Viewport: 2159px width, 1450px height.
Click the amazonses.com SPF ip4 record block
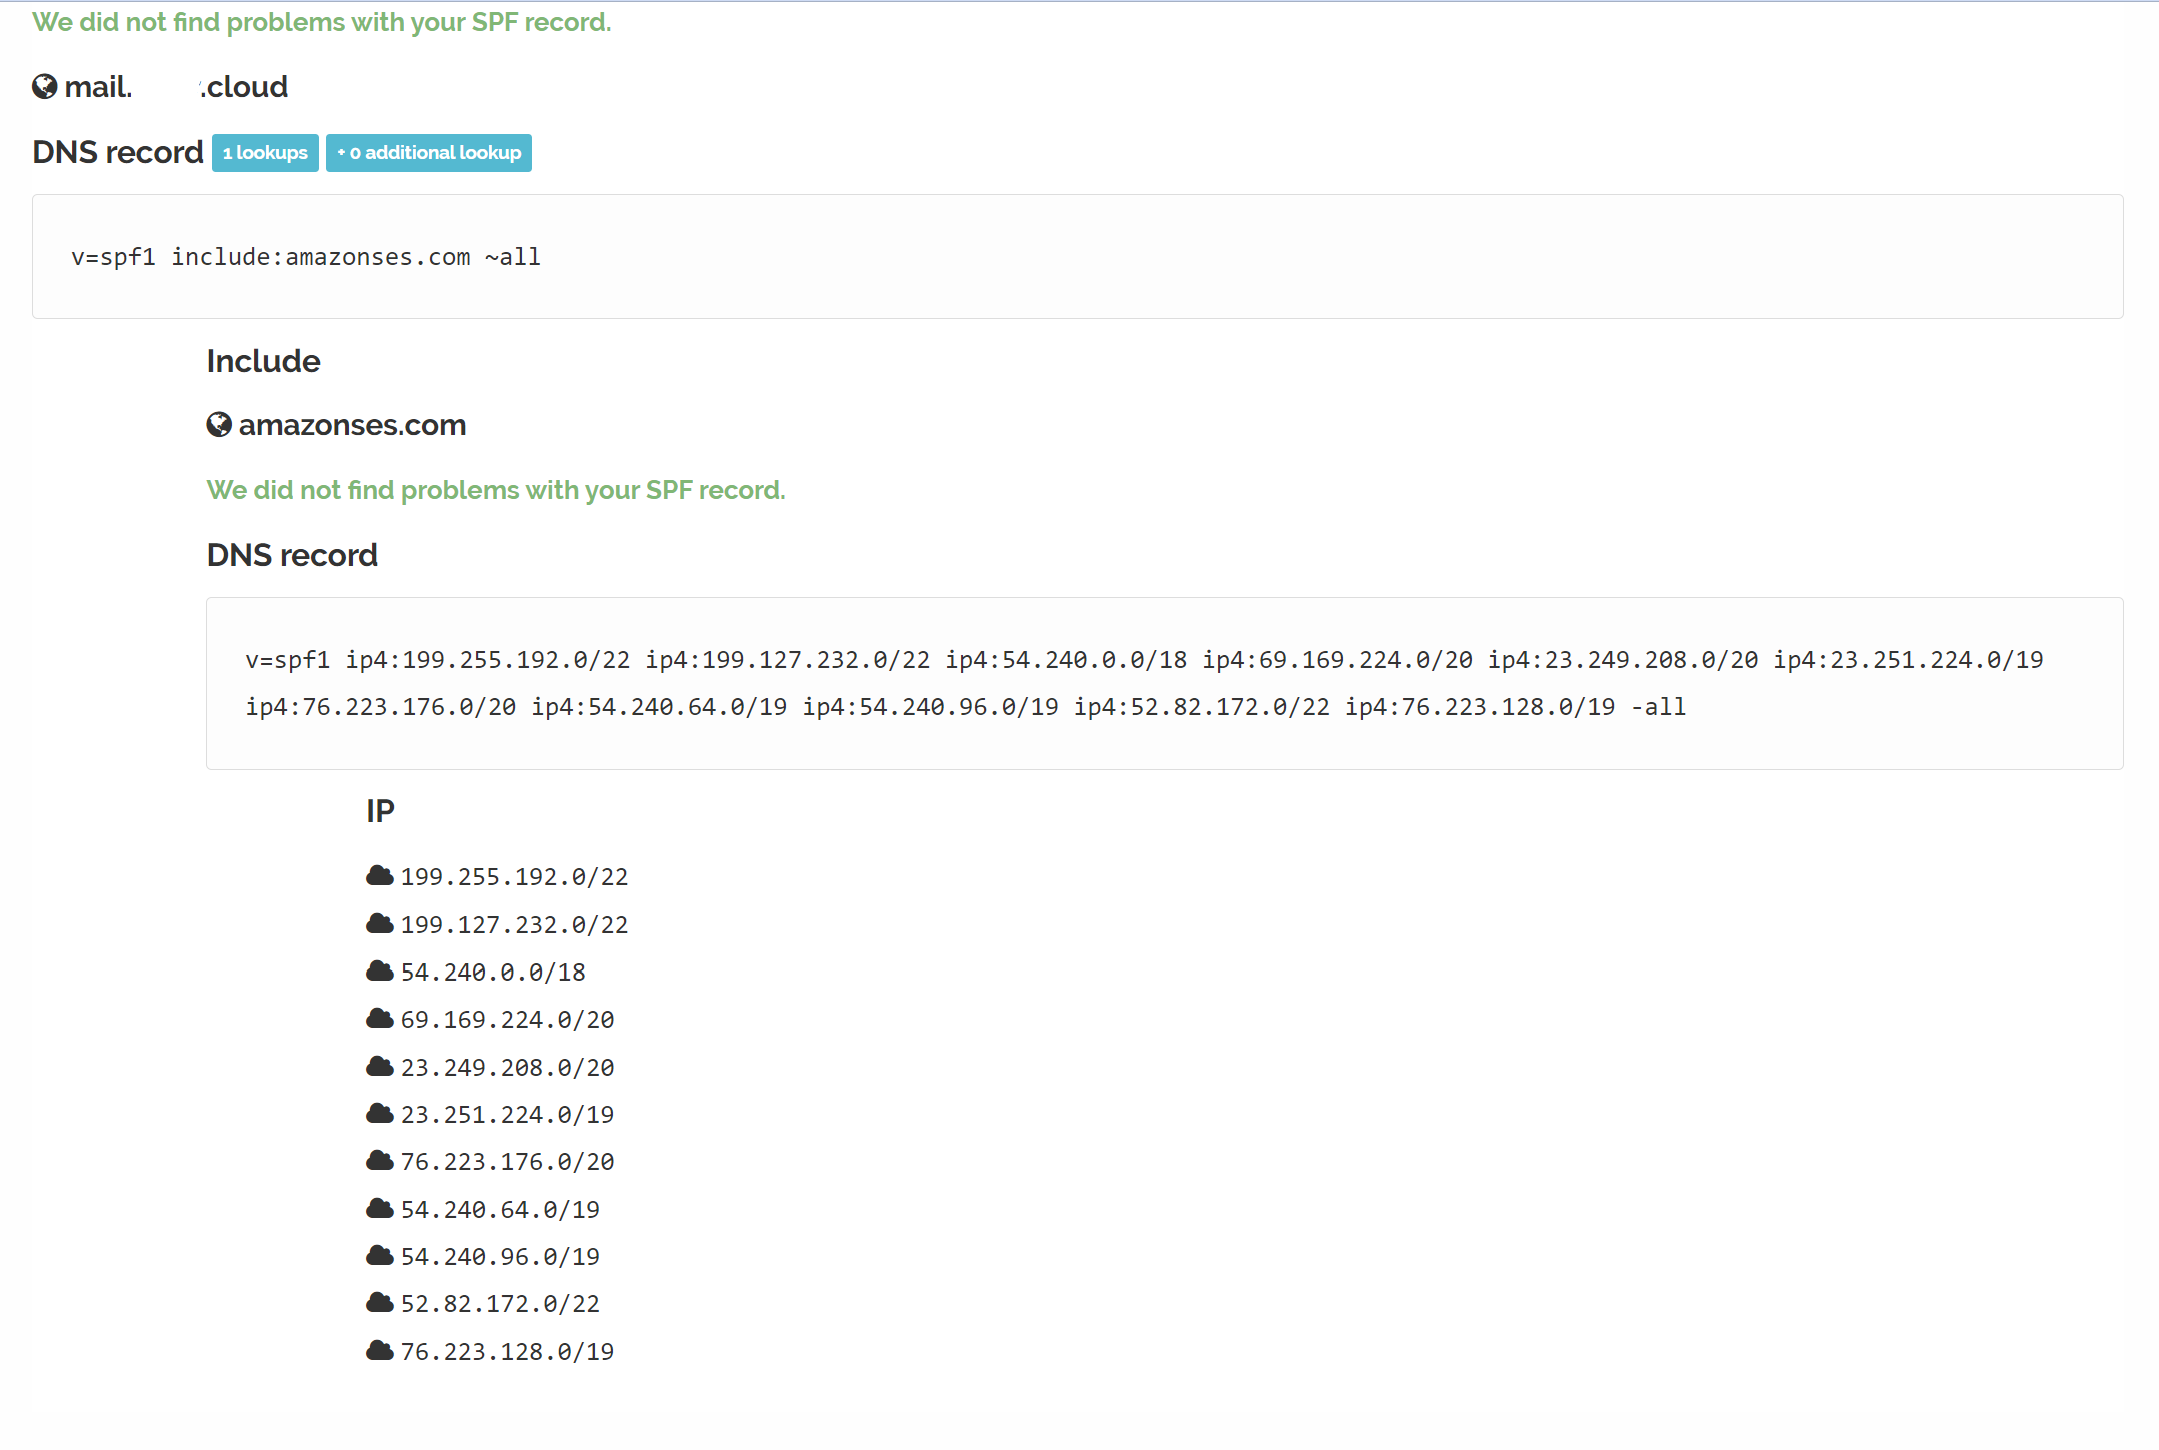coord(1165,683)
